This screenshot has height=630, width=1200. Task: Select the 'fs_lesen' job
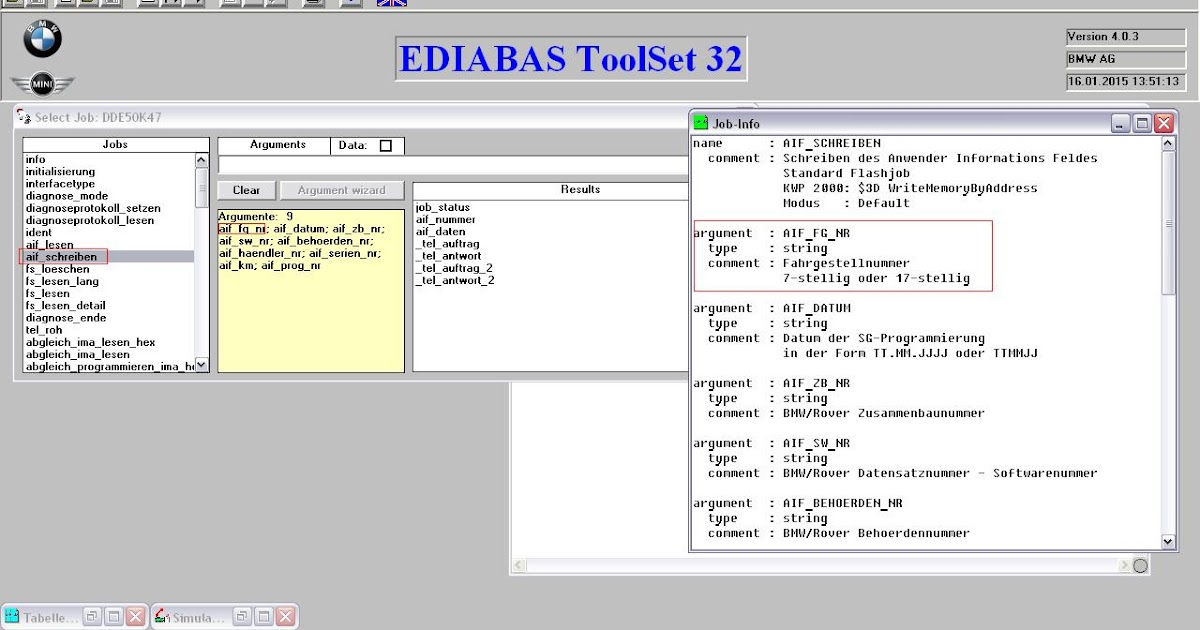47,294
